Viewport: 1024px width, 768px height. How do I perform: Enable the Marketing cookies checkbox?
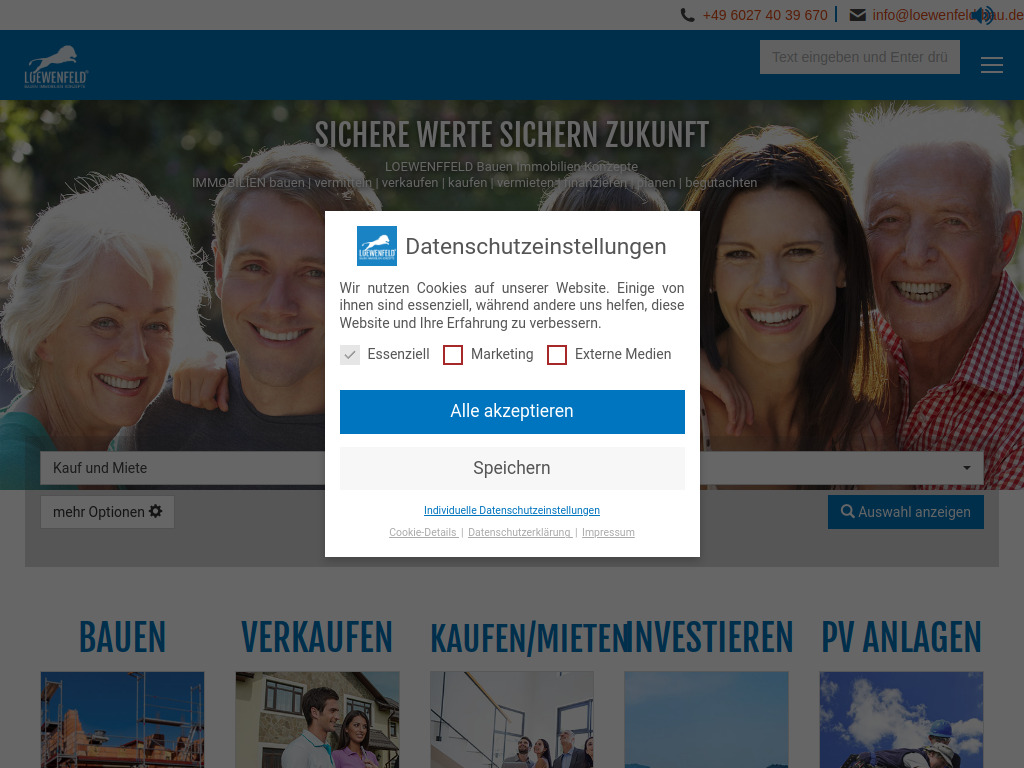click(x=453, y=354)
